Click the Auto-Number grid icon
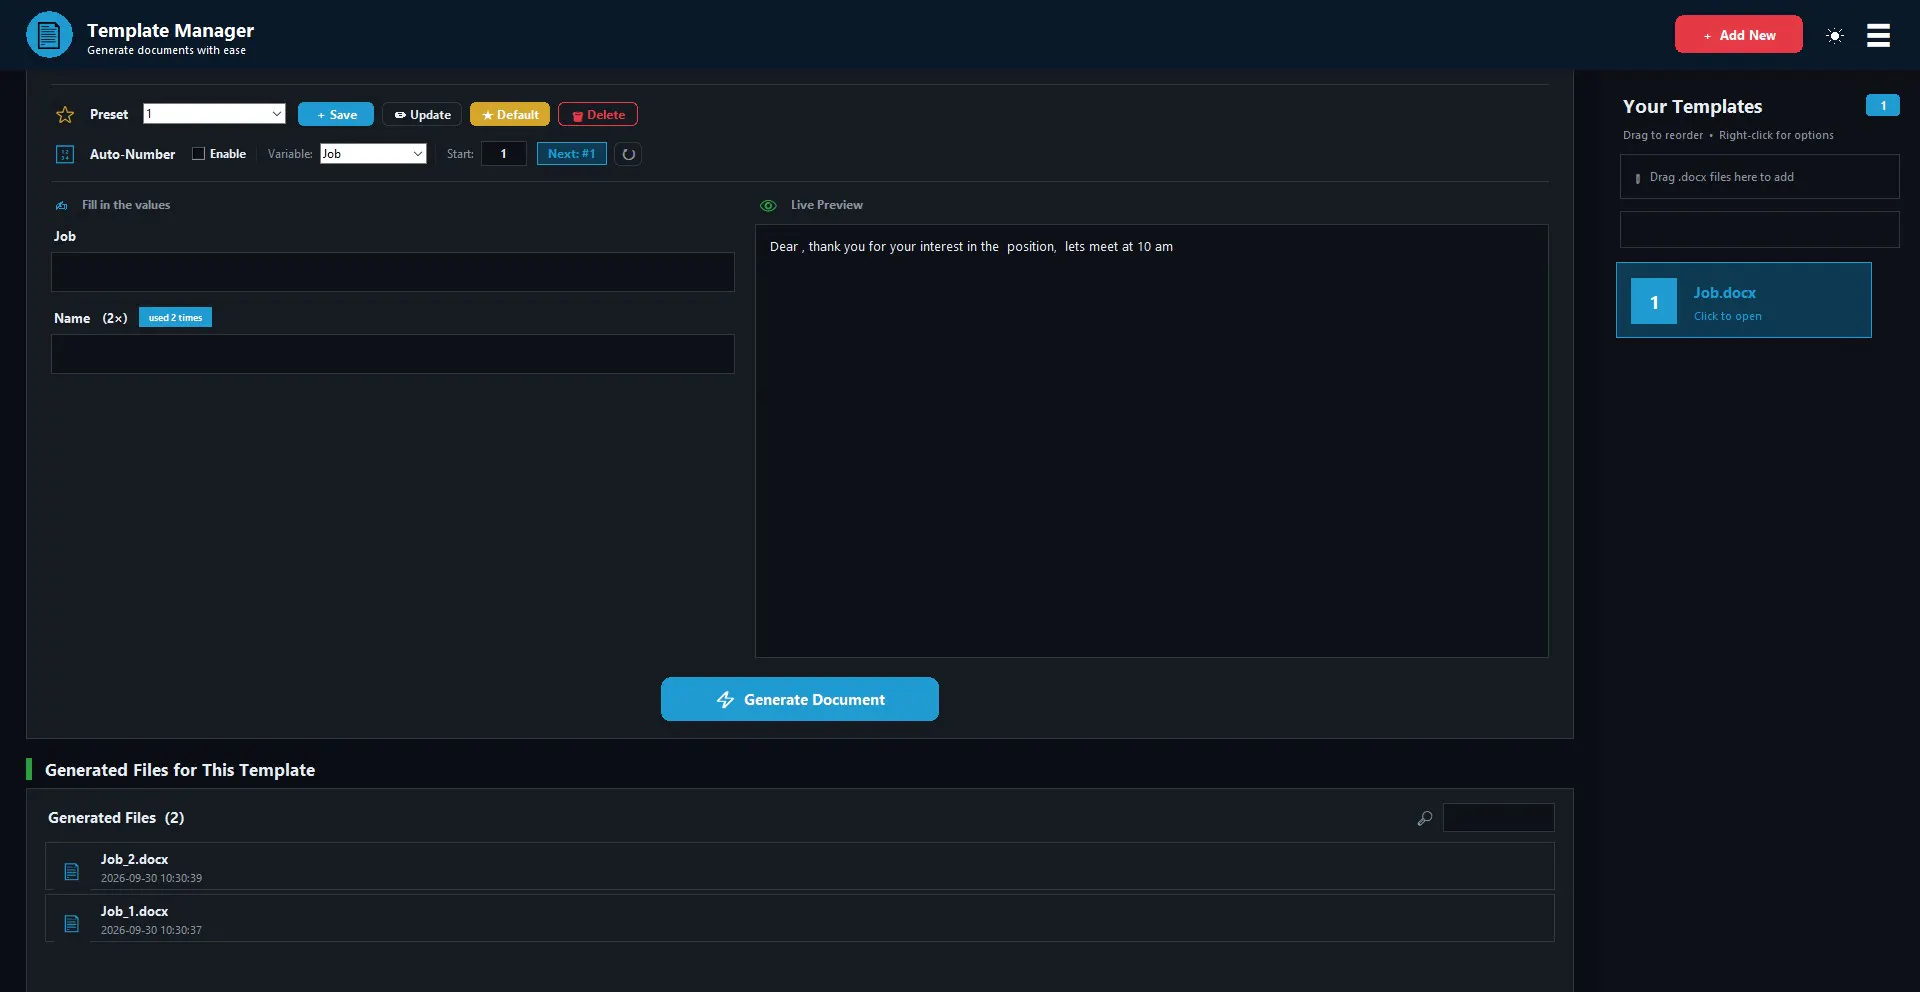Image resolution: width=1920 pixels, height=992 pixels. 65,154
